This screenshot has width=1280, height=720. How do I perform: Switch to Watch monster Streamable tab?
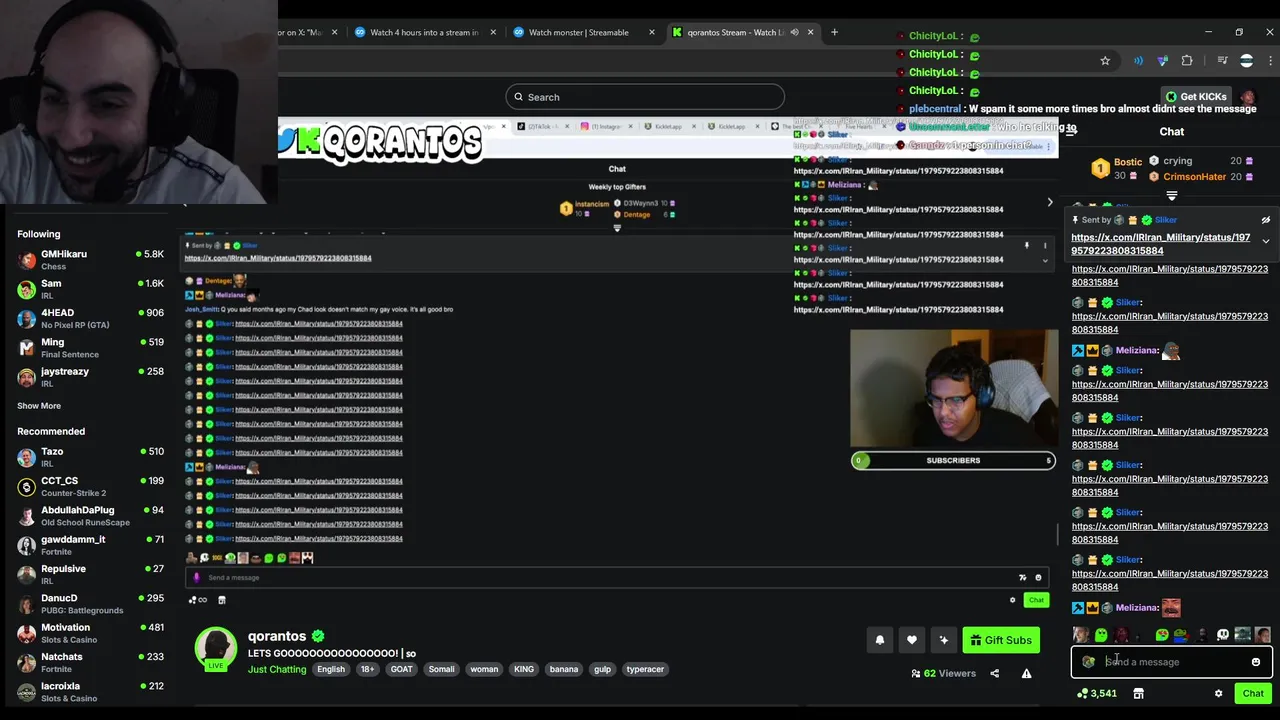[x=578, y=32]
